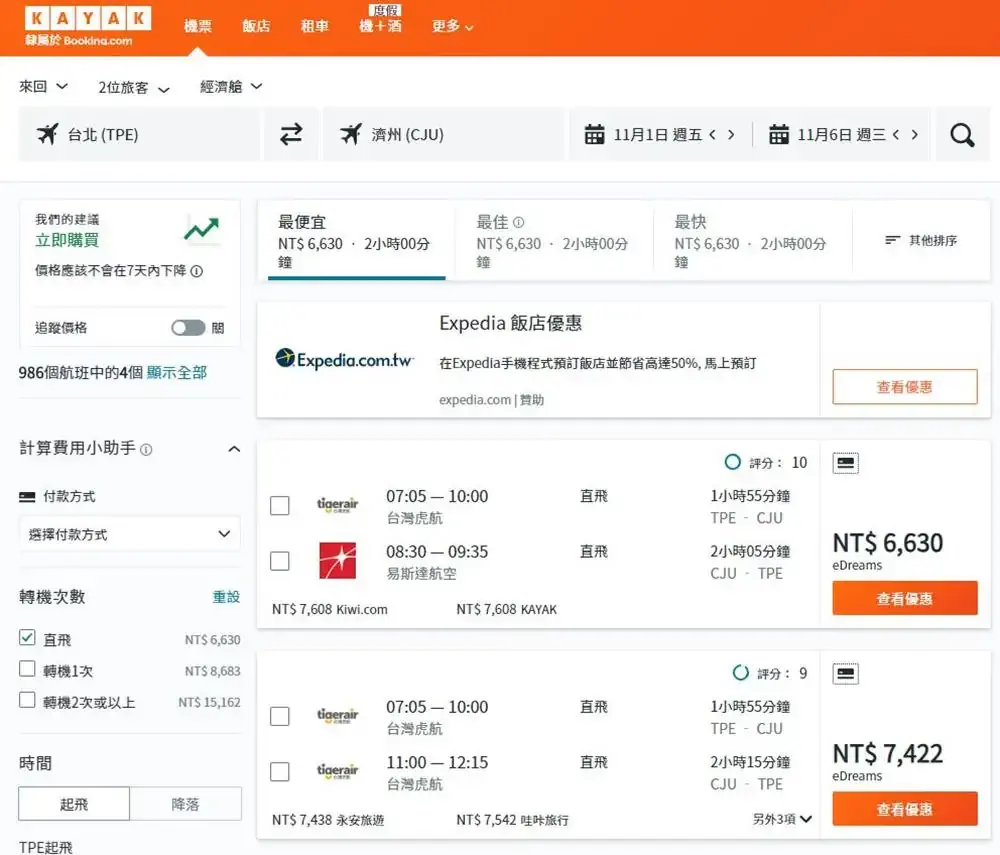Open the 選擇付款方式 dropdown

[x=129, y=534]
